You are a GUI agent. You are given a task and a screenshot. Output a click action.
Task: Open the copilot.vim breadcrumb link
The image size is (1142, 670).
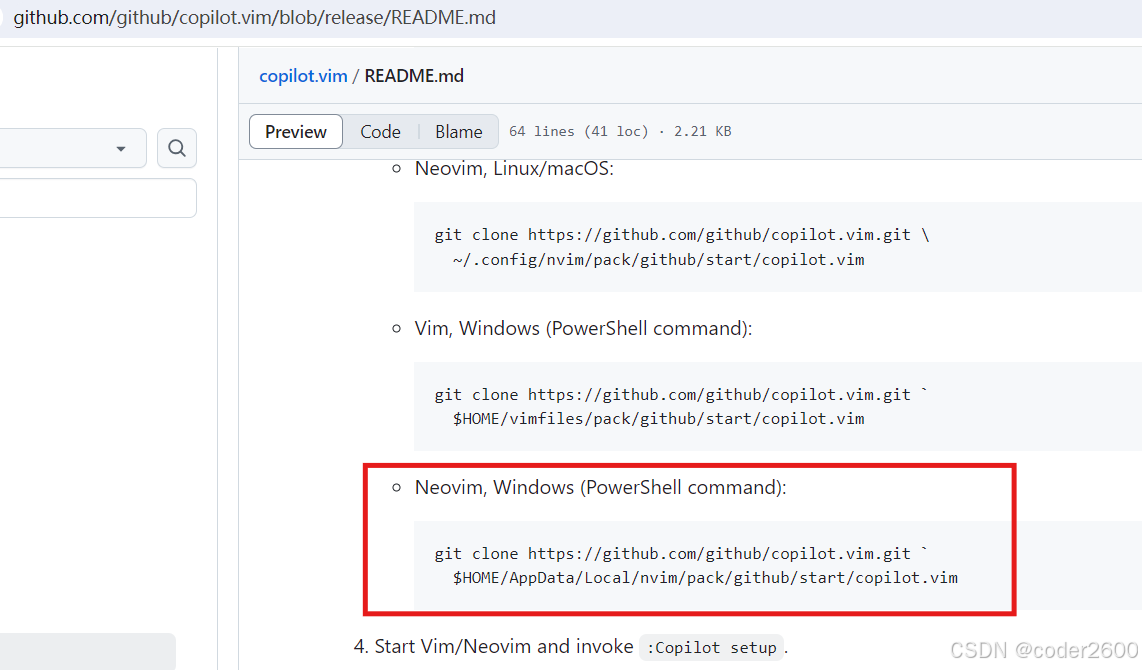(x=303, y=76)
